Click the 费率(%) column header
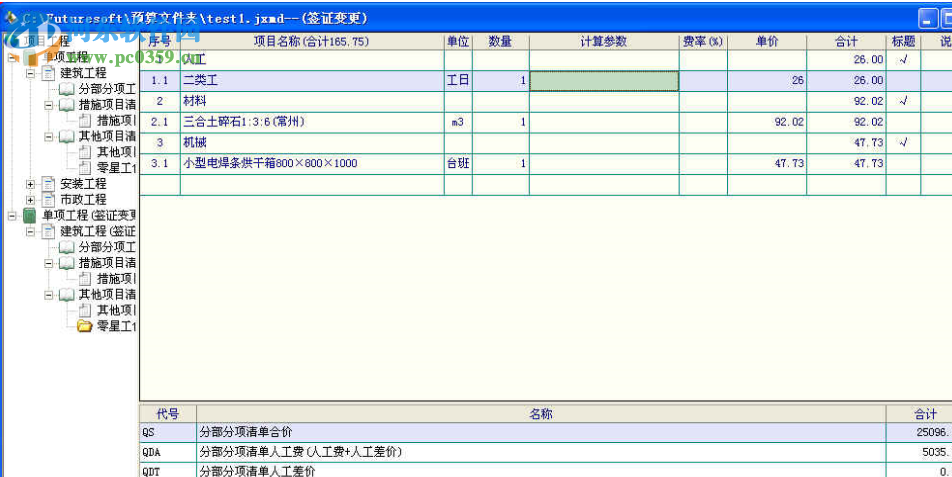 pos(703,41)
